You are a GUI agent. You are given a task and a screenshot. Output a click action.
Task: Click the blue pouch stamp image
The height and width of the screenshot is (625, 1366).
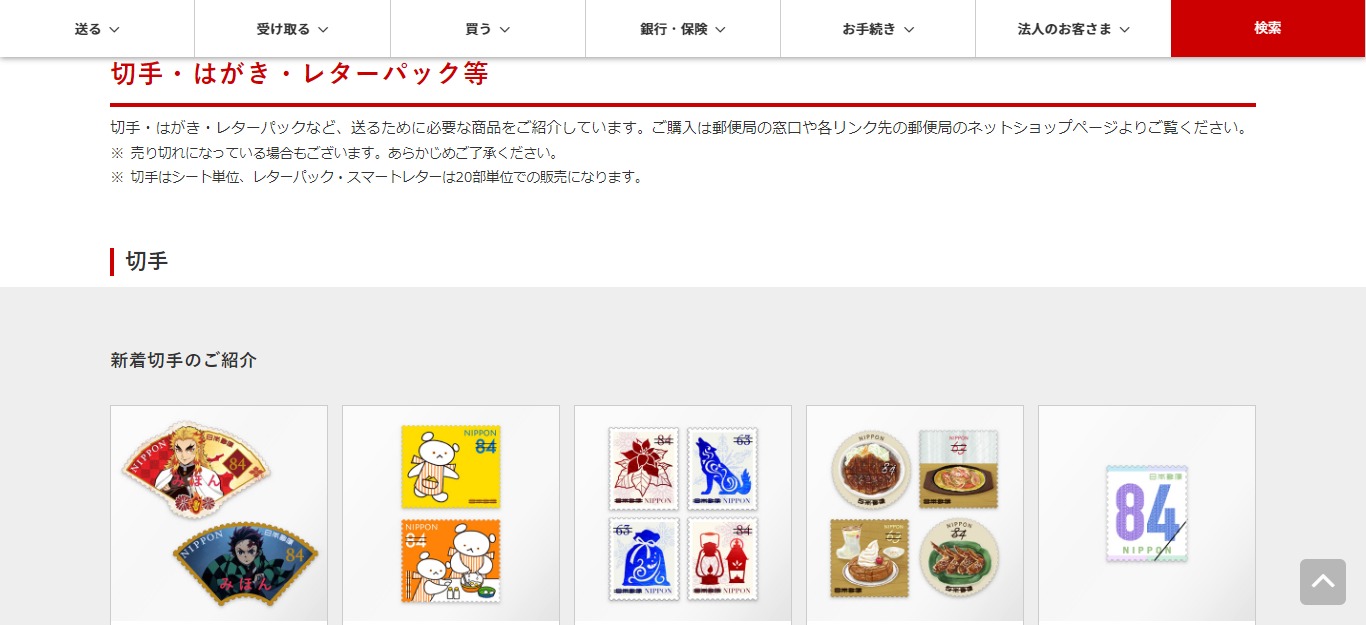tap(644, 559)
